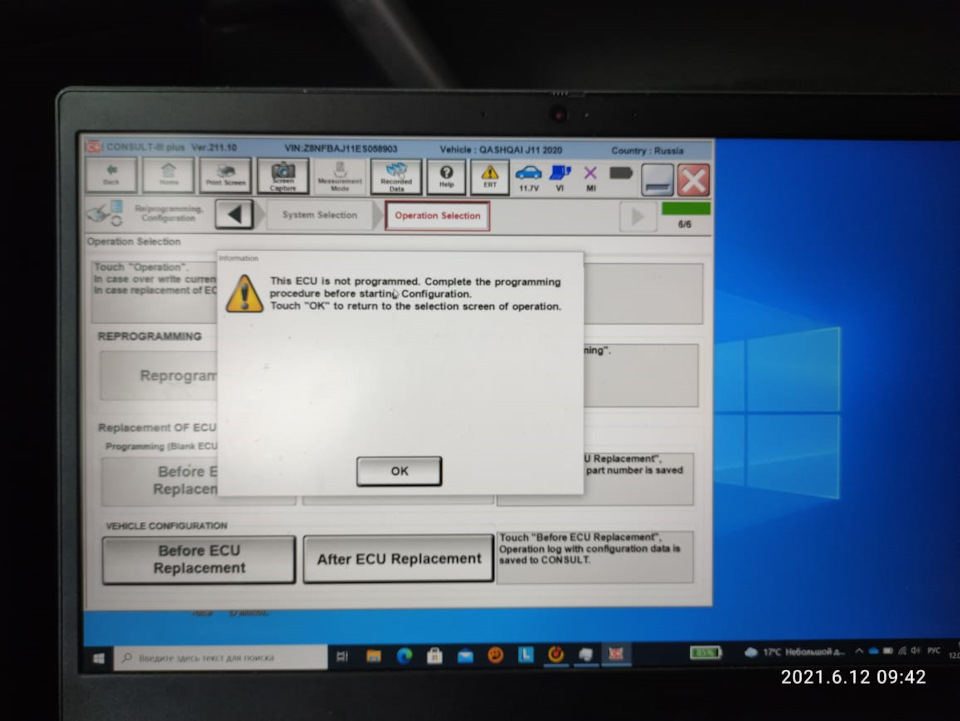Click the Reprogramming button
This screenshot has height=721, width=960.
click(x=158, y=375)
